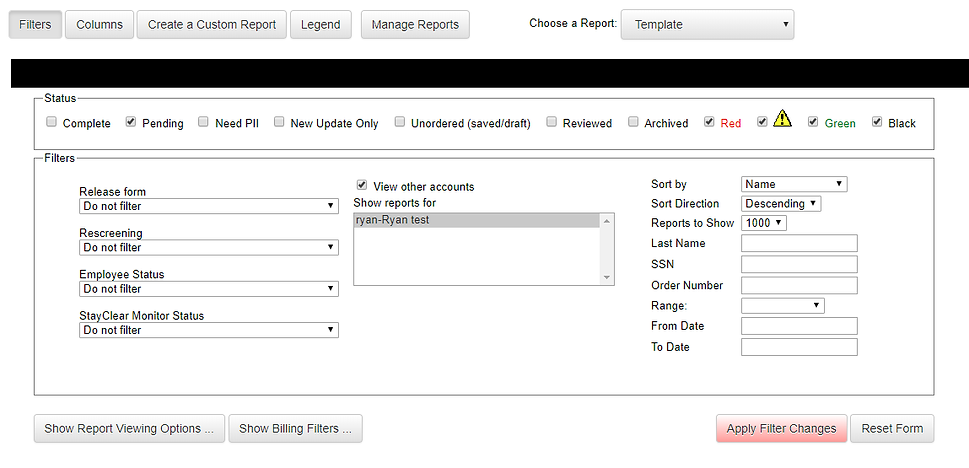Change the Sort Direction dropdown
Image resolution: width=969 pixels, height=468 pixels.
(x=781, y=203)
